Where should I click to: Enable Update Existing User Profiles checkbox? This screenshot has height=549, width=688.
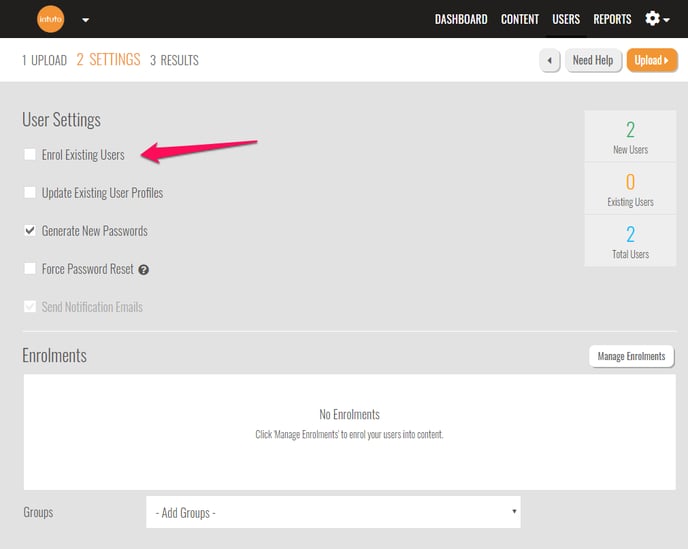(30, 192)
